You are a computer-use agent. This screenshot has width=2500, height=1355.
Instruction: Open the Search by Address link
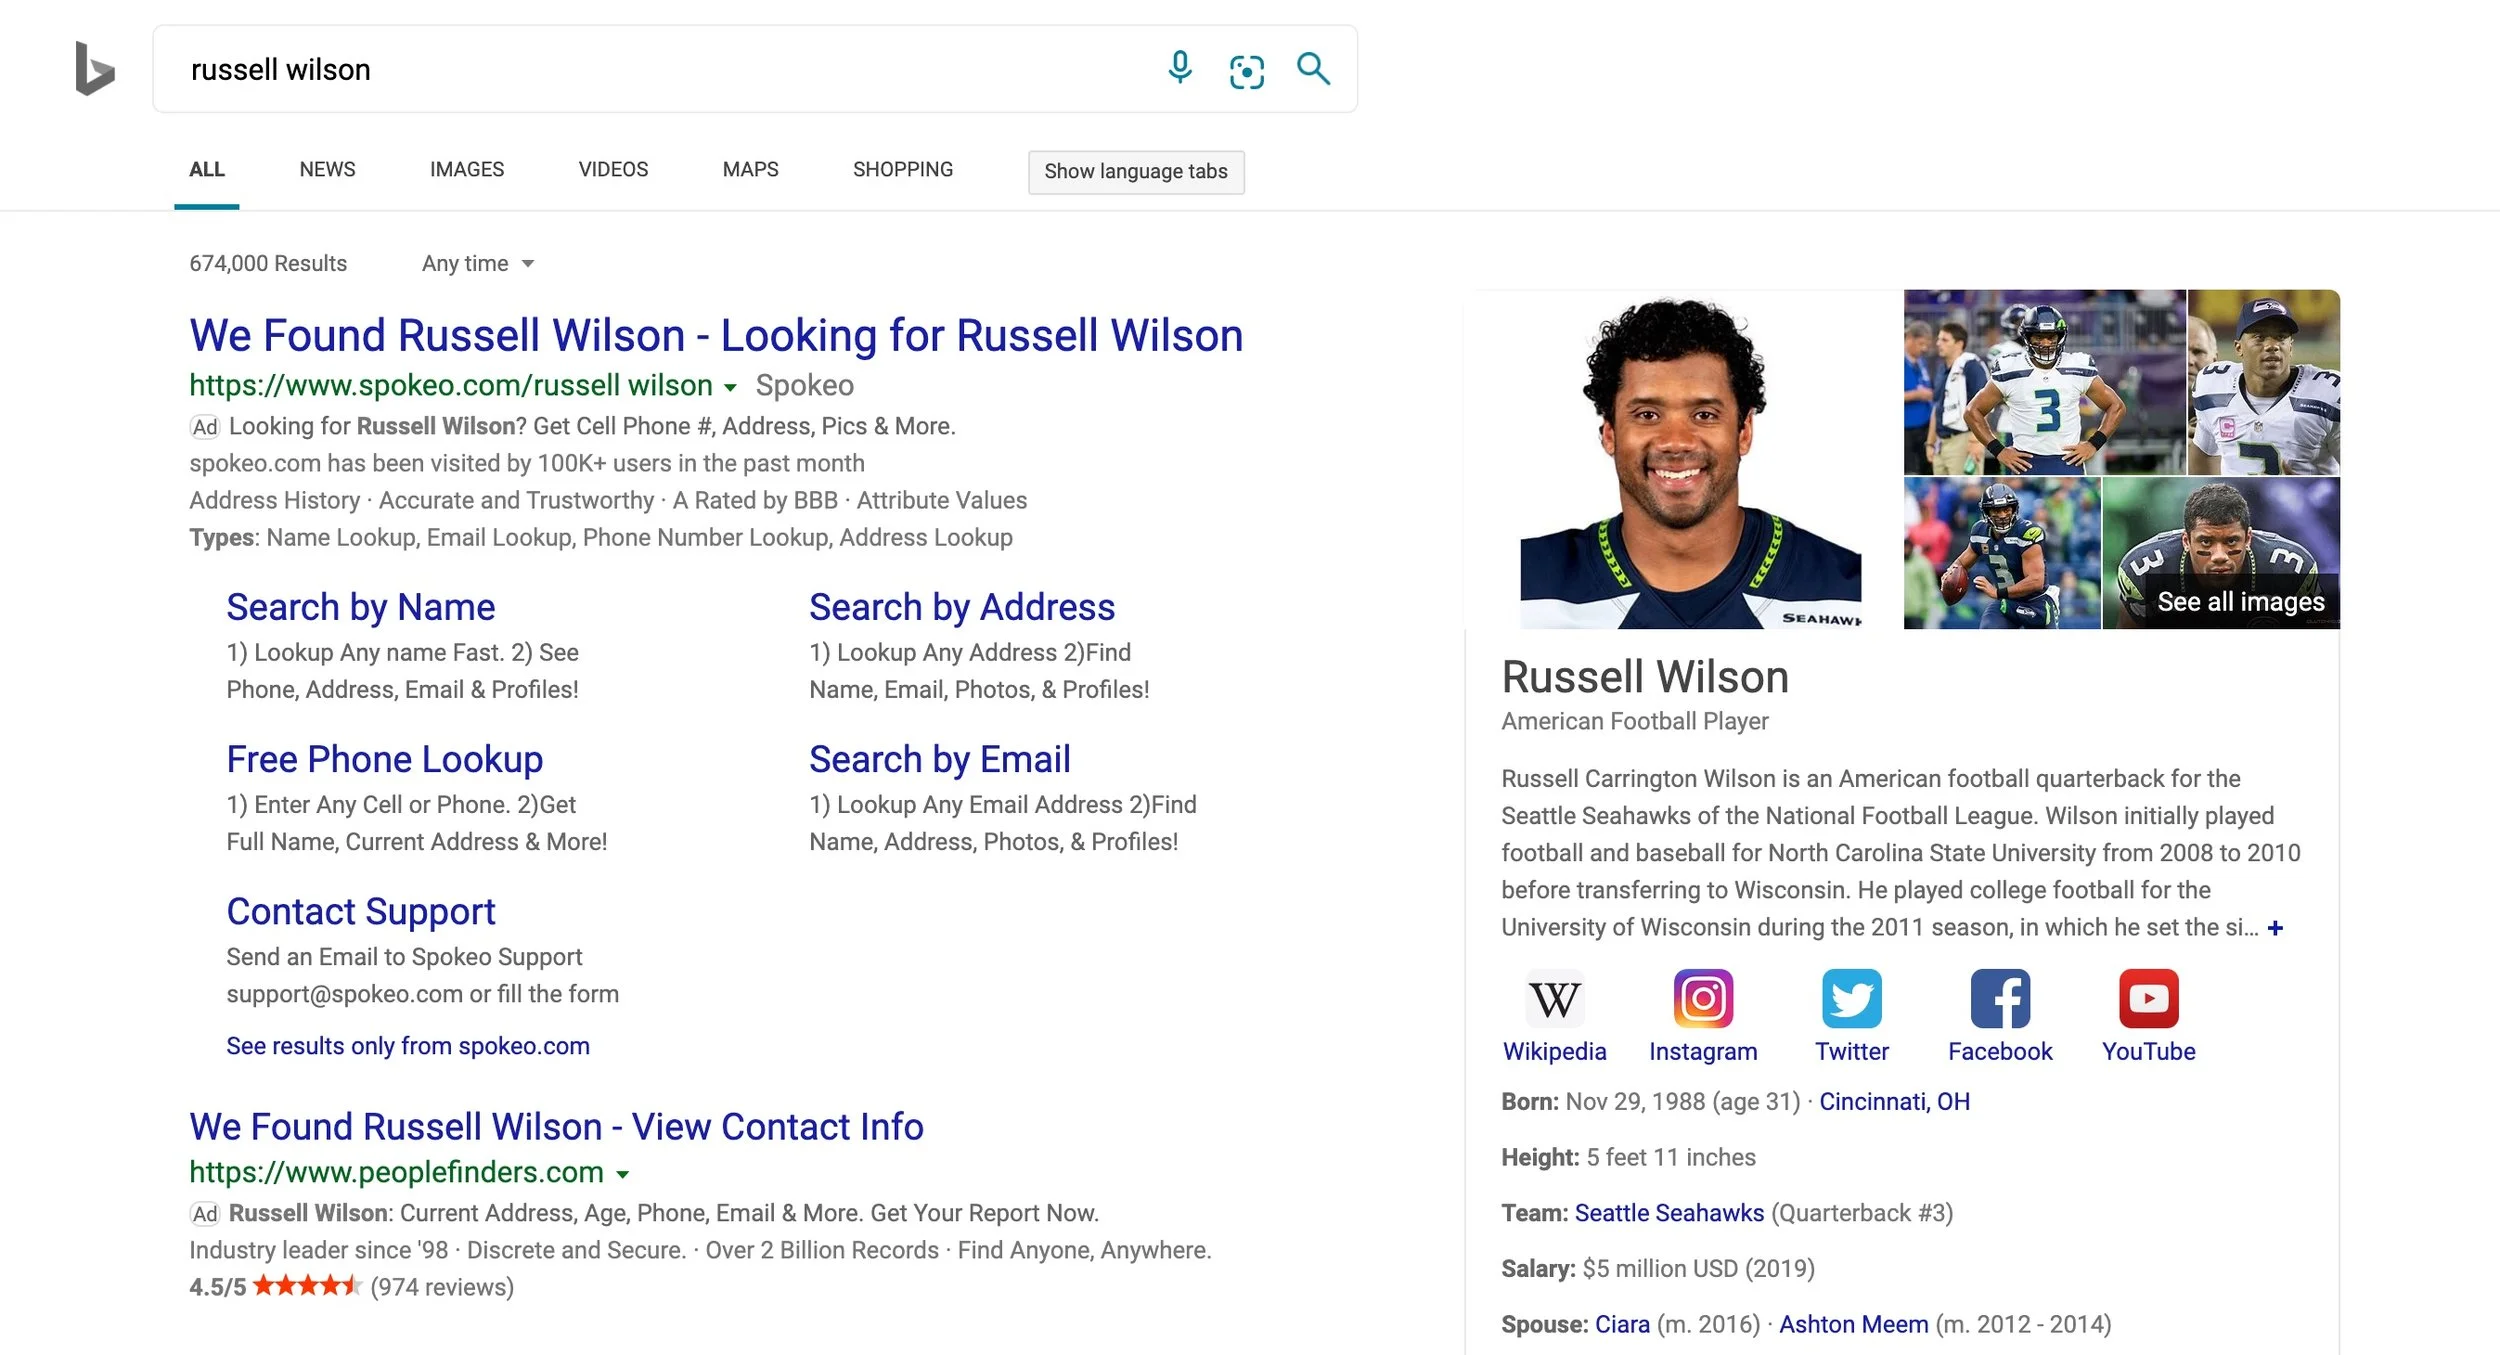(961, 608)
